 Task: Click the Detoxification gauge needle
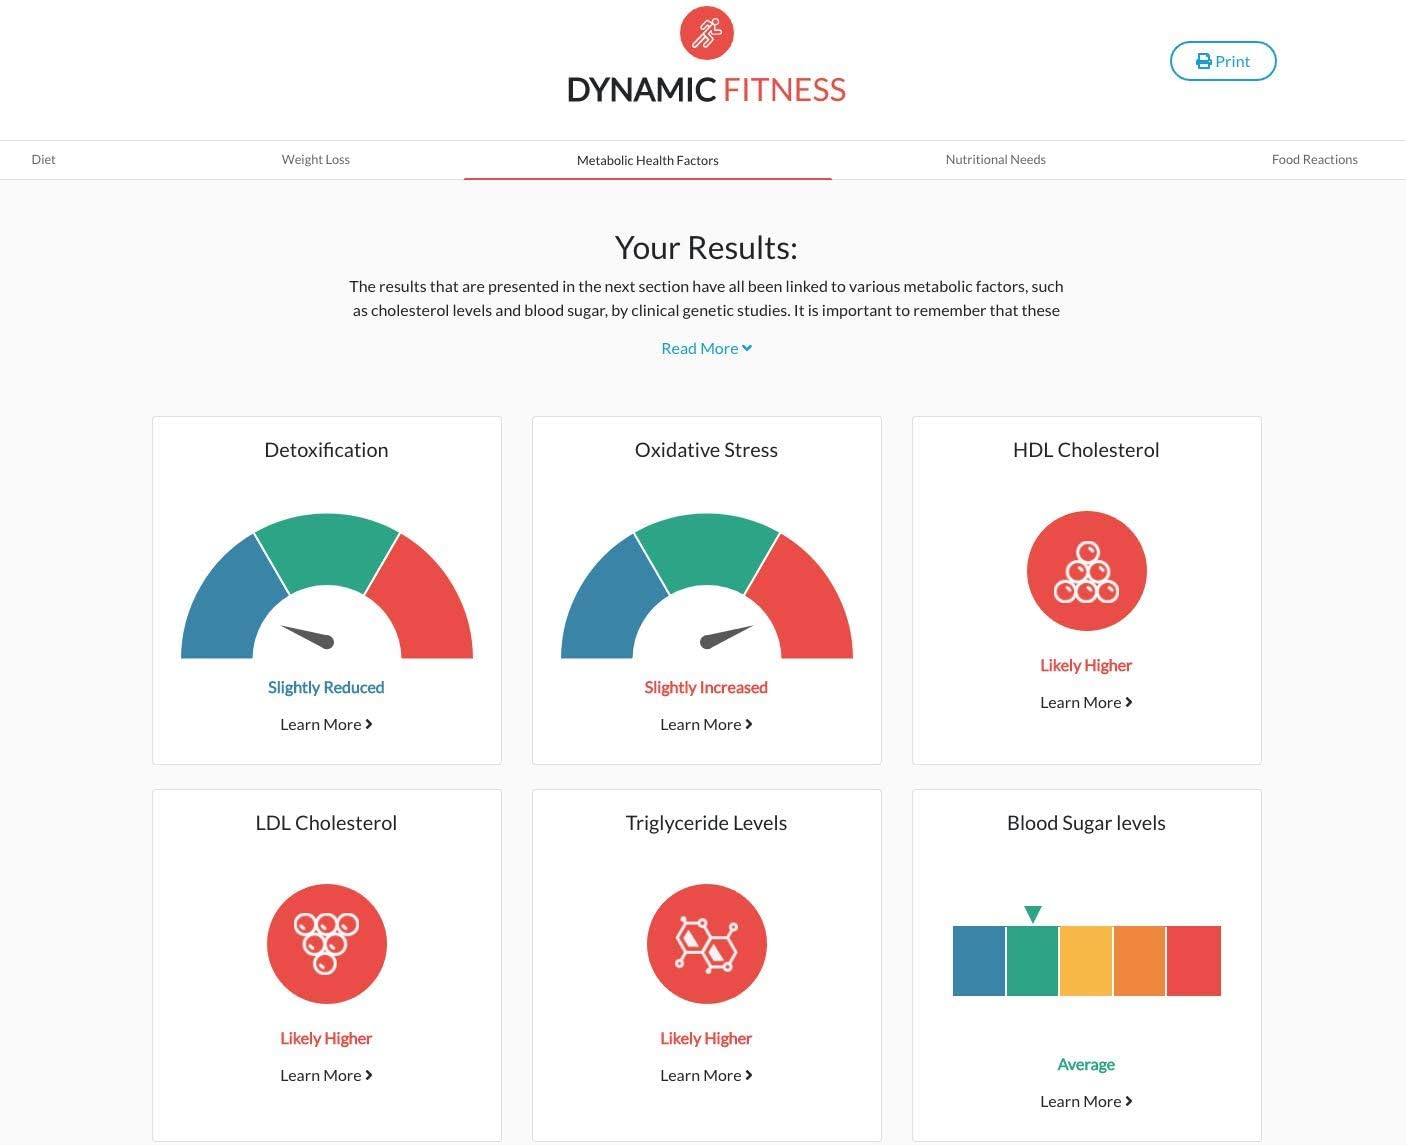click(x=308, y=636)
